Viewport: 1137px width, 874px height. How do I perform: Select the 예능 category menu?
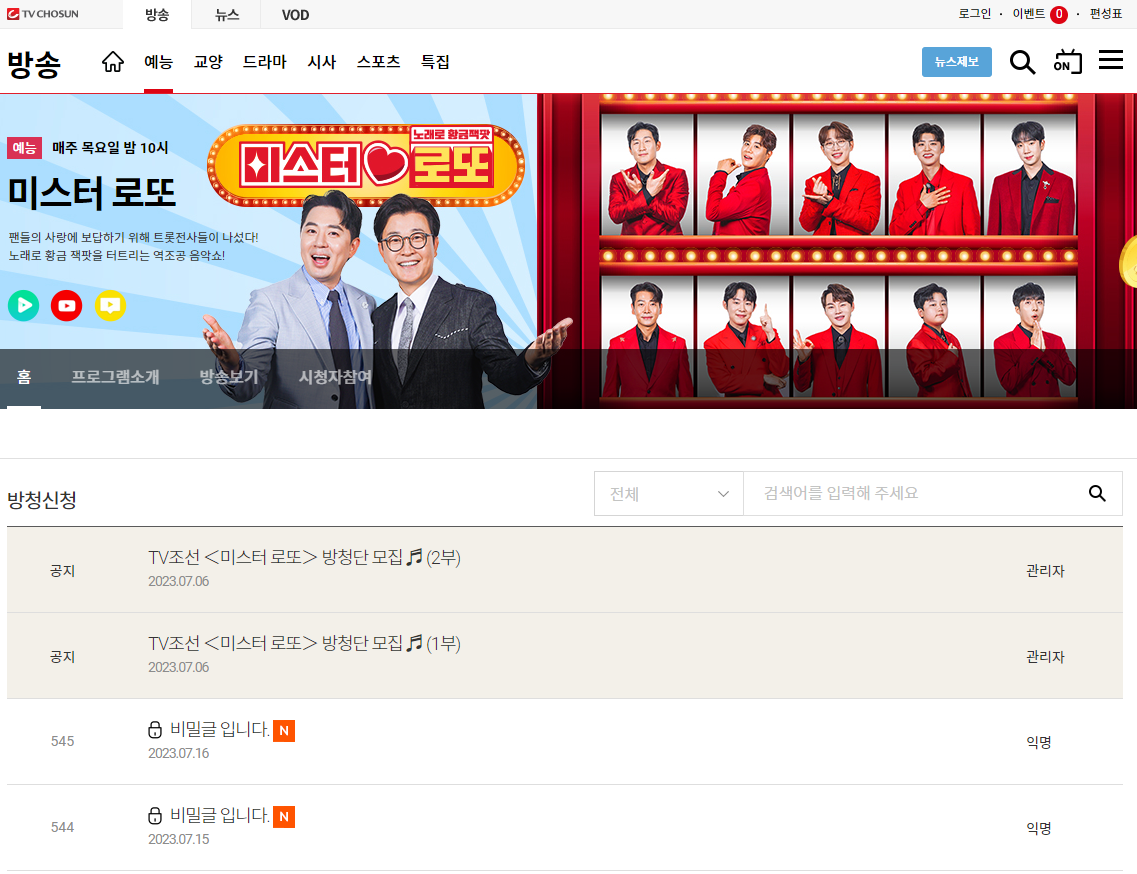click(x=158, y=62)
